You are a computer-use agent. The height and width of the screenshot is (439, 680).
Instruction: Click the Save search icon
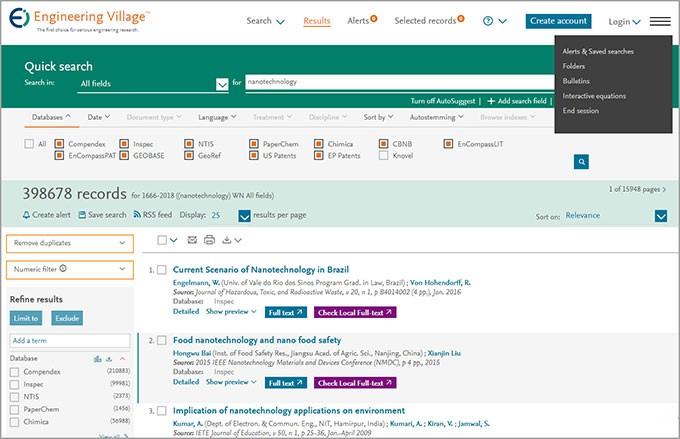tap(82, 215)
